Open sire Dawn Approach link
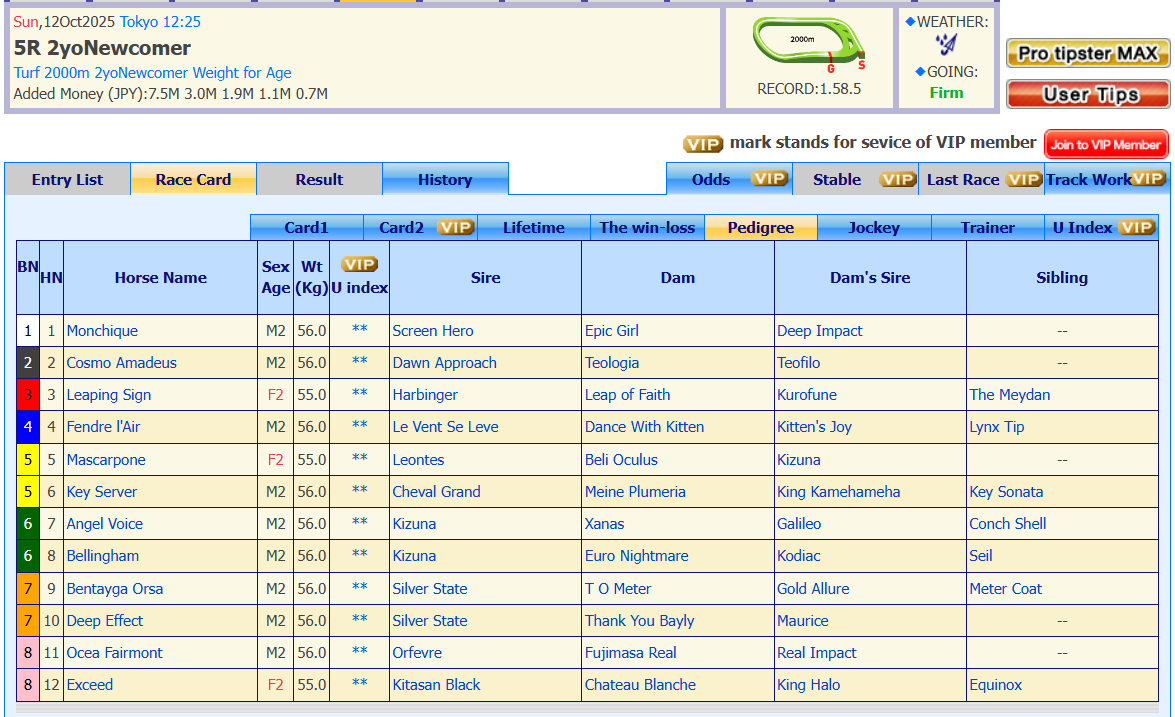 [x=444, y=363]
